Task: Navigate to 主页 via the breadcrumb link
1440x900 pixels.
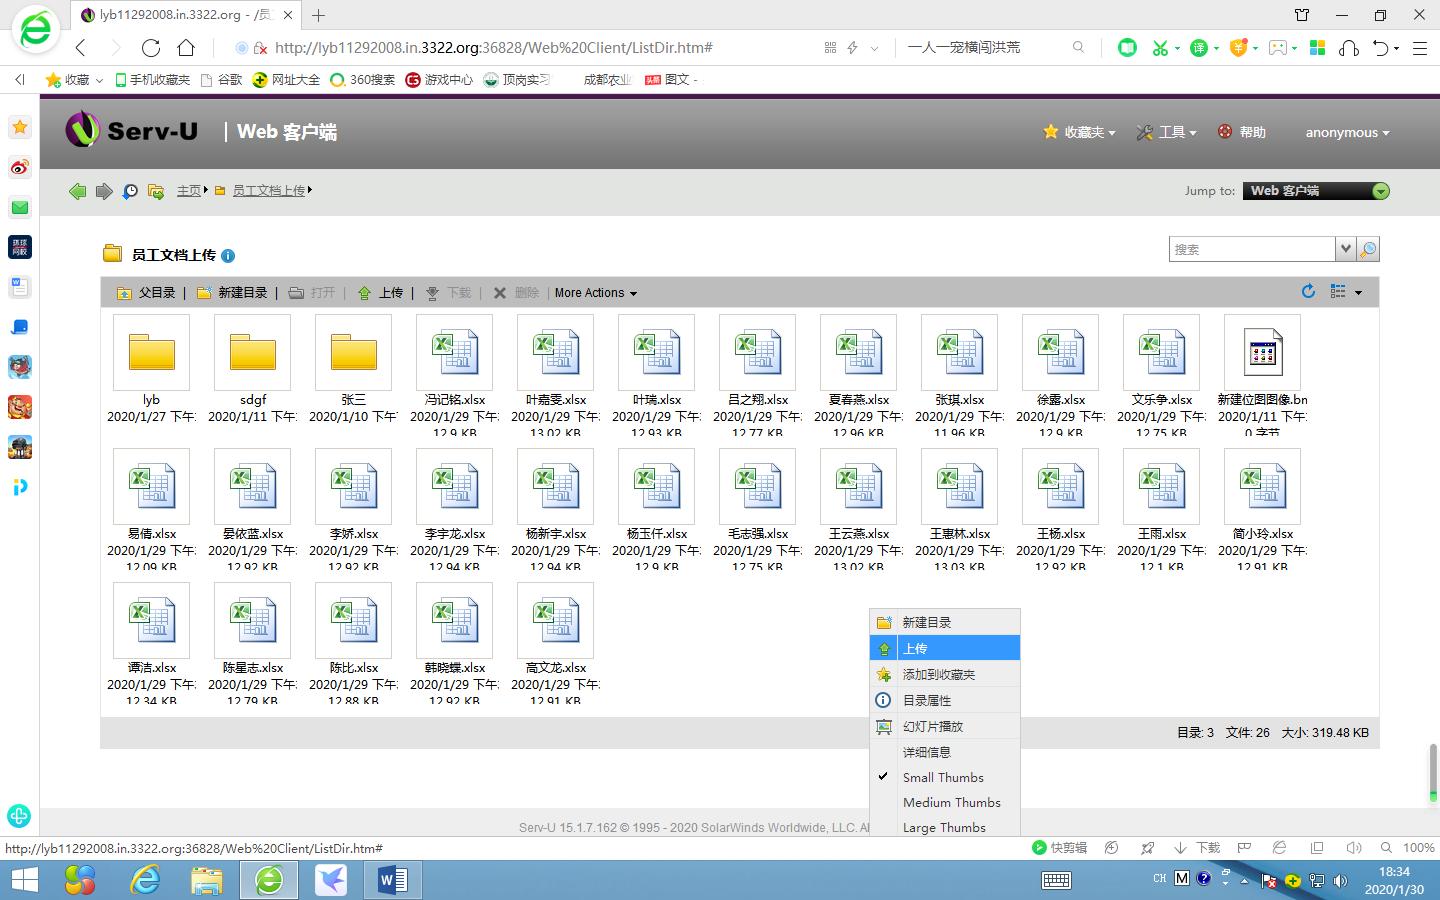Action: point(188,190)
